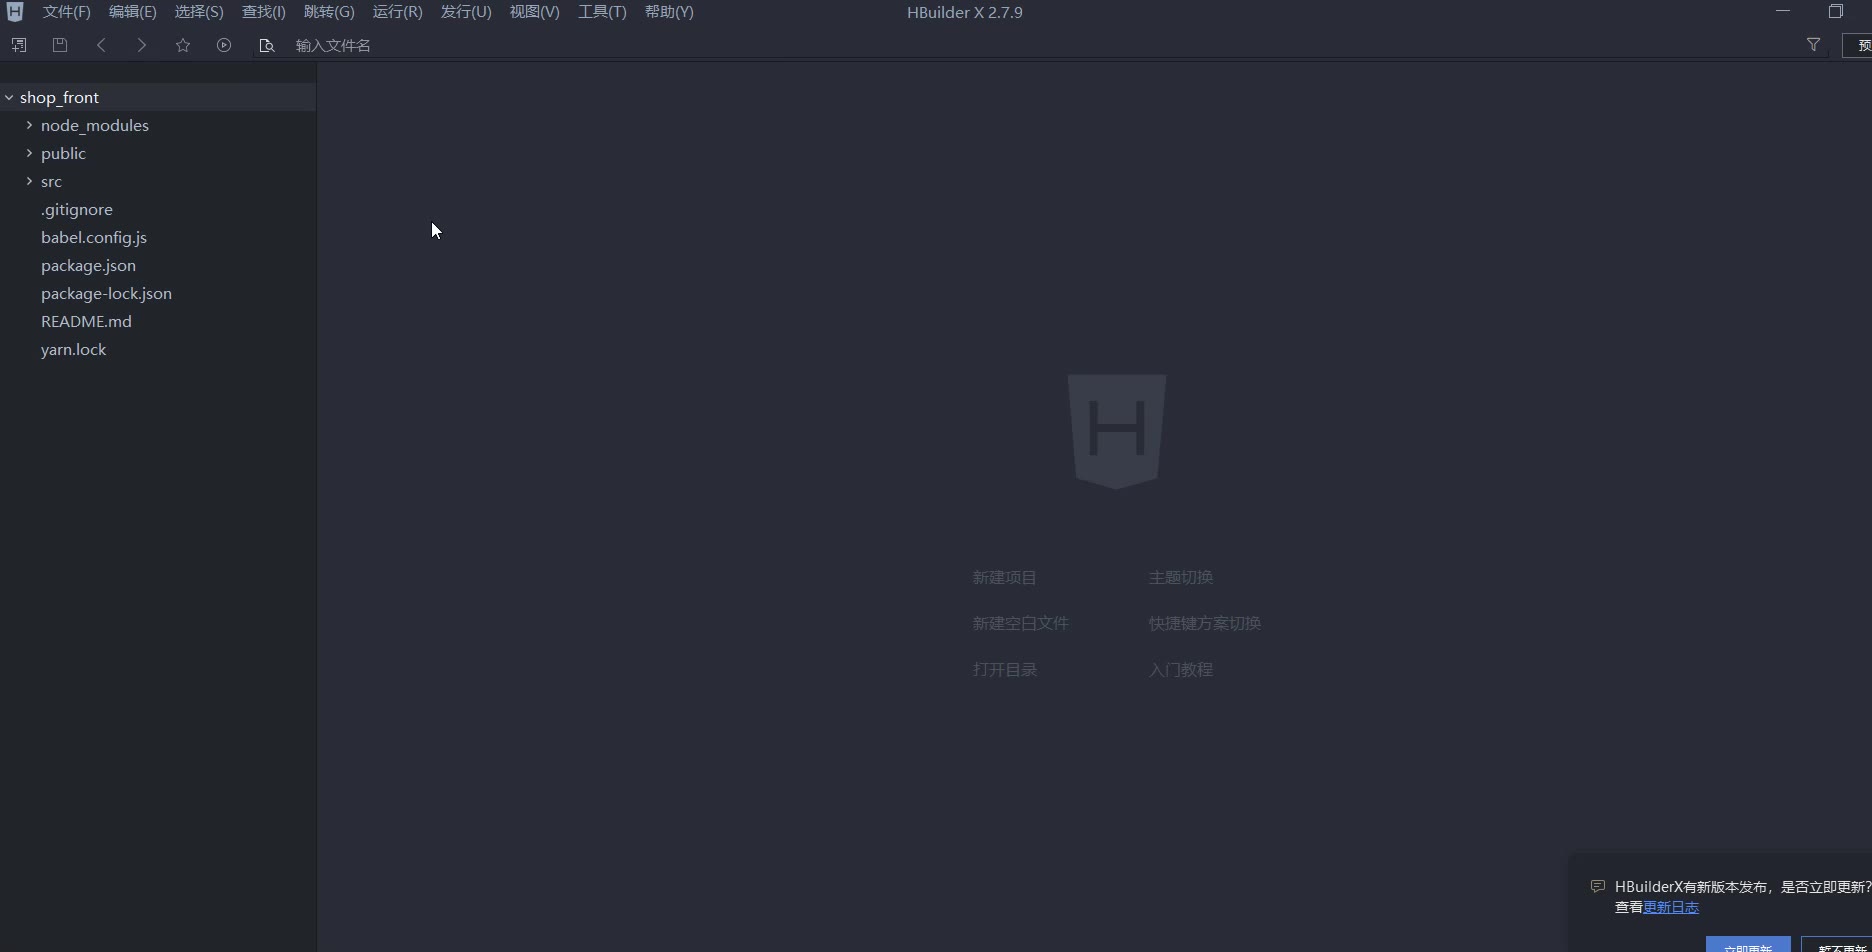Screen dimensions: 1872x952
Task: Open the 查找(I) menu
Action: [x=263, y=12]
